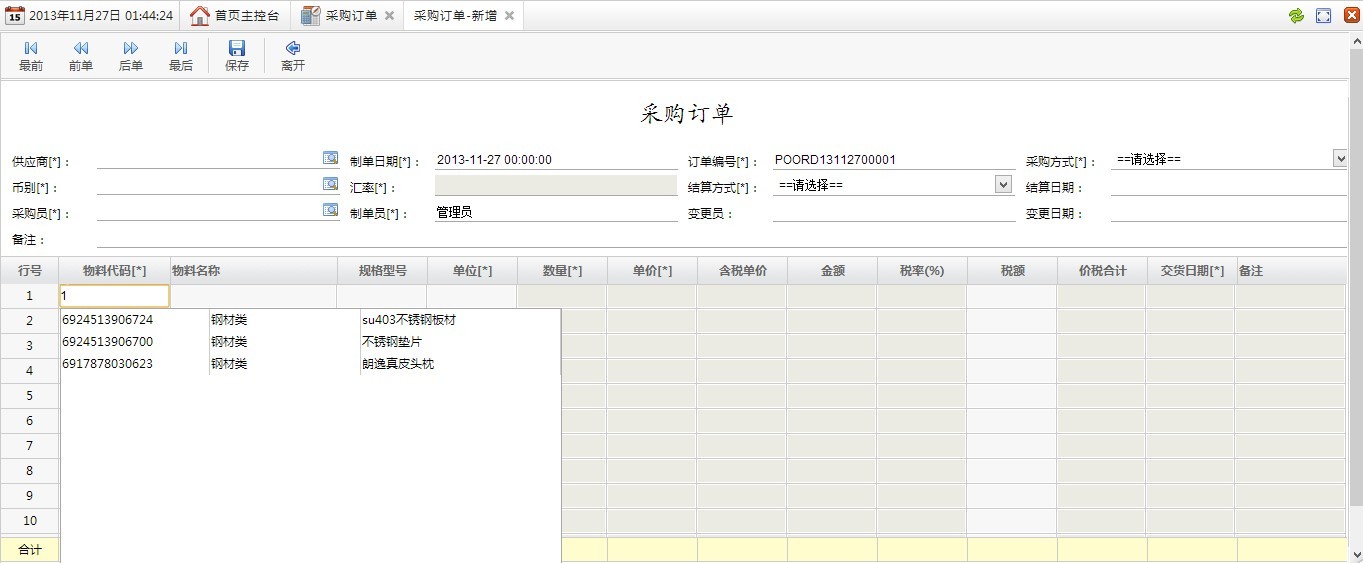Click the 金额 column header

(x=832, y=271)
